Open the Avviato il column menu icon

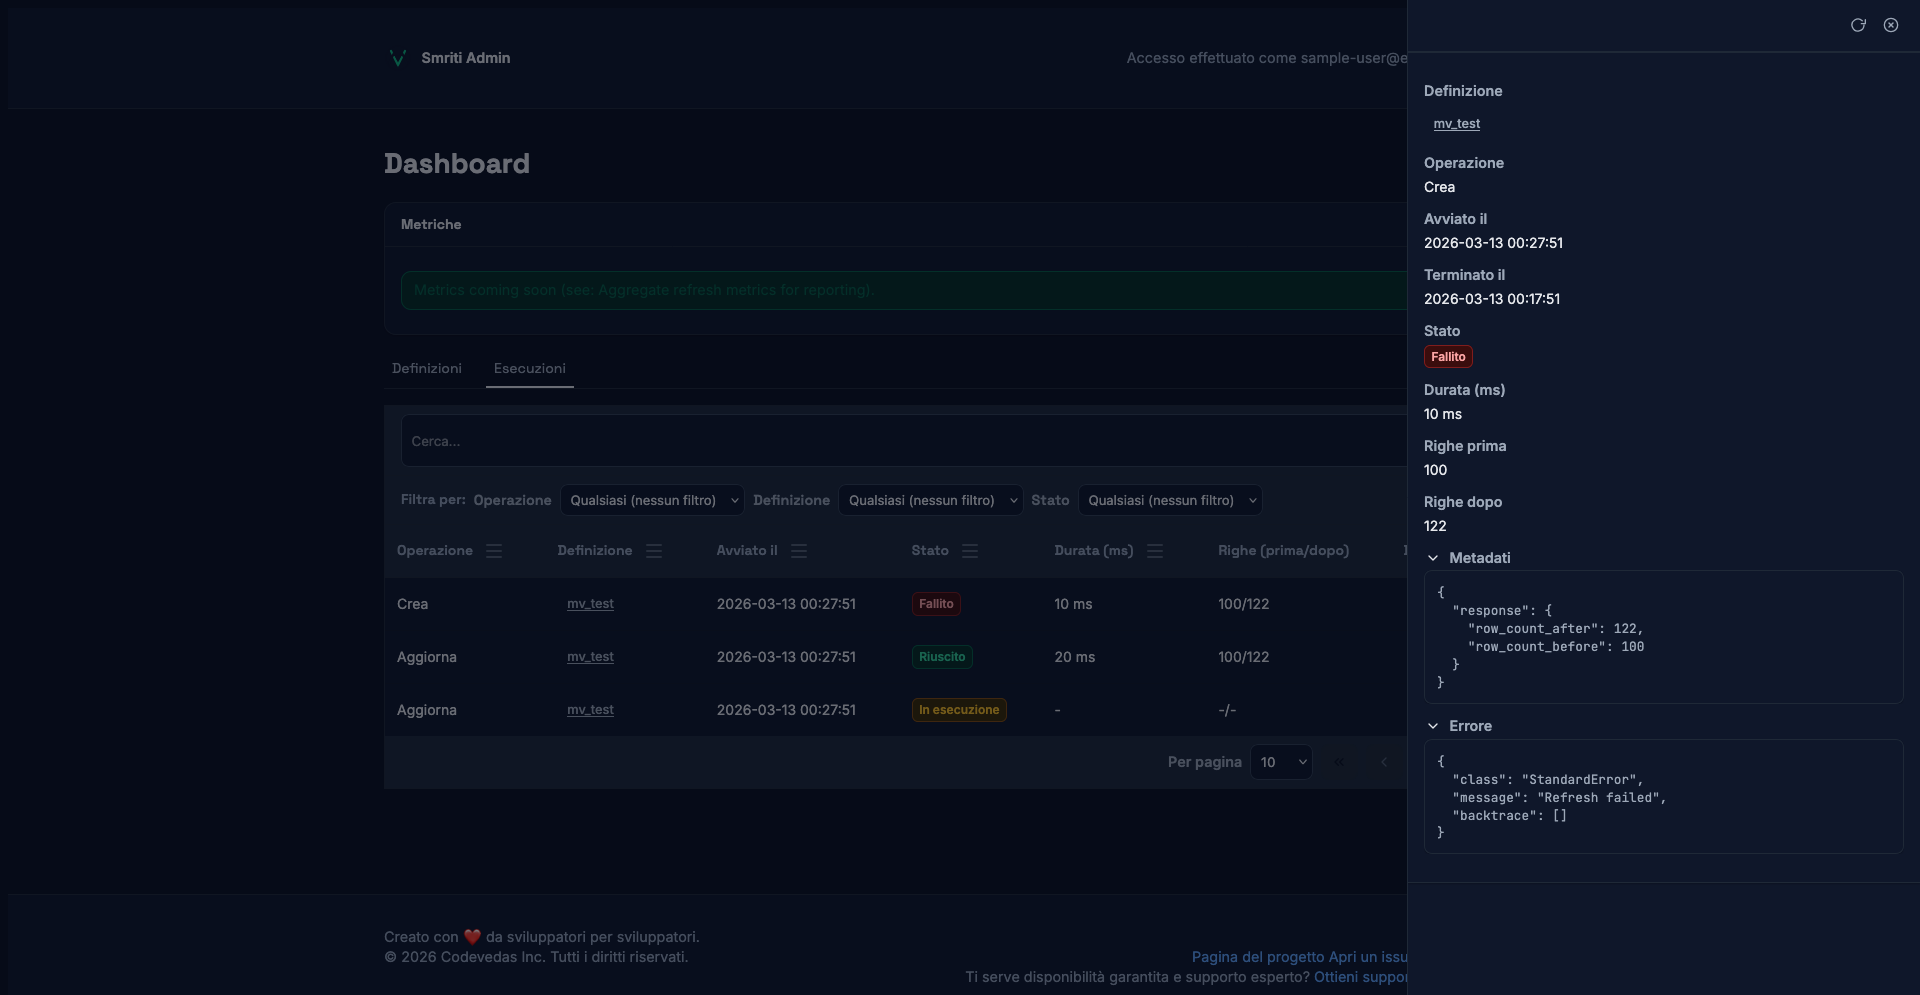(x=799, y=551)
